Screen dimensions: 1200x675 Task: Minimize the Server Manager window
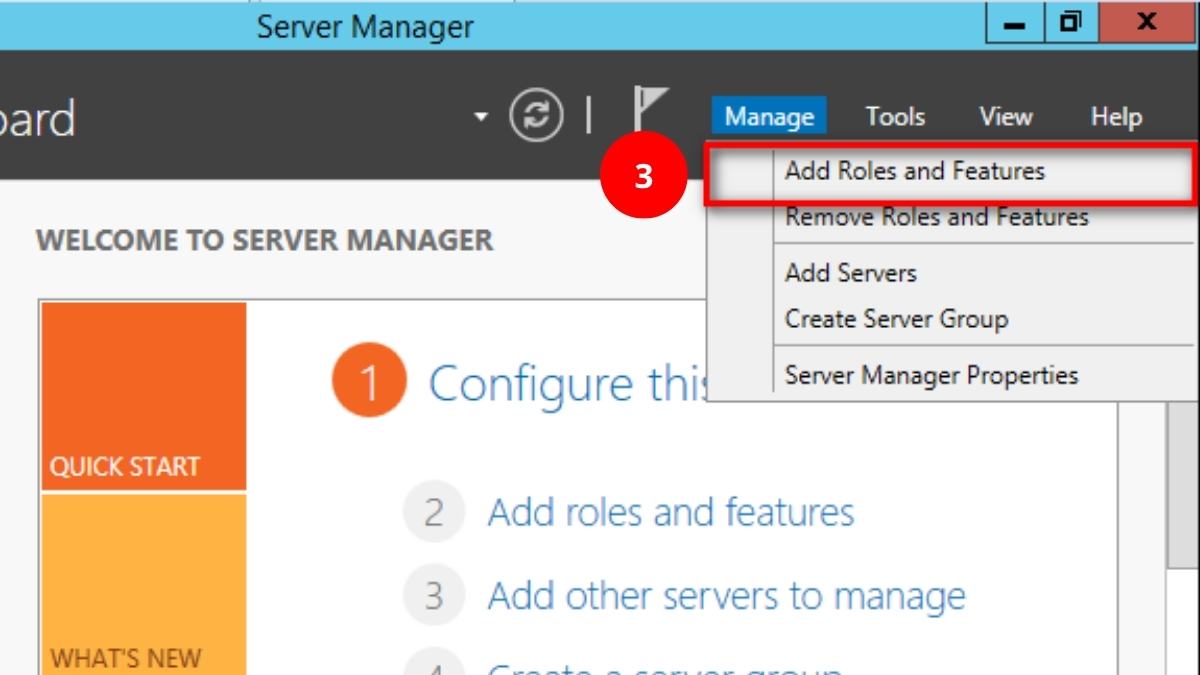click(x=1014, y=22)
